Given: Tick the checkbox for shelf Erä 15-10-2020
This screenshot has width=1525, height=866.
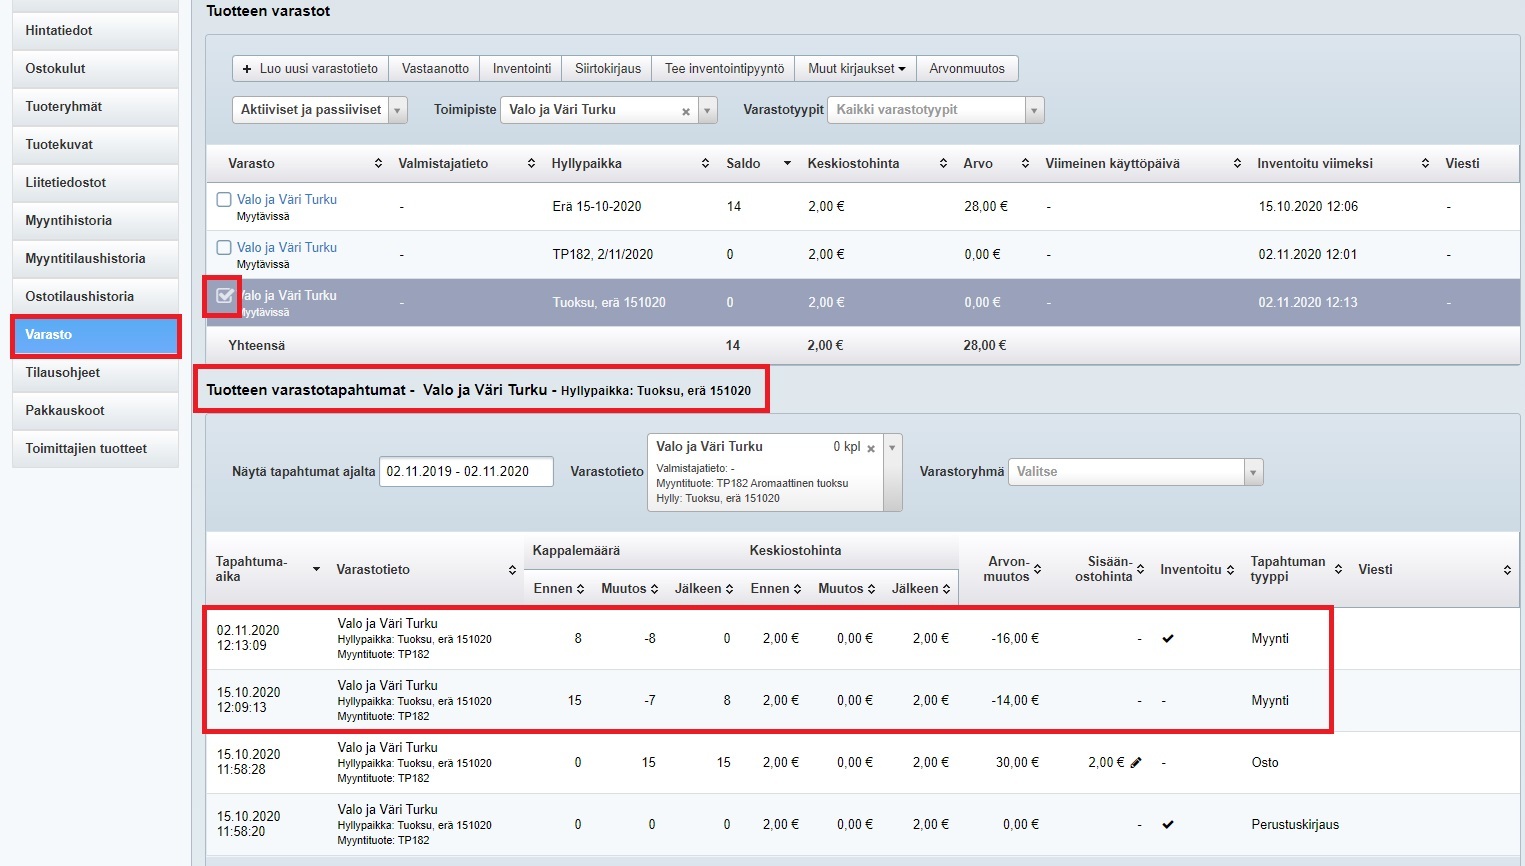Looking at the screenshot, I should [224, 200].
